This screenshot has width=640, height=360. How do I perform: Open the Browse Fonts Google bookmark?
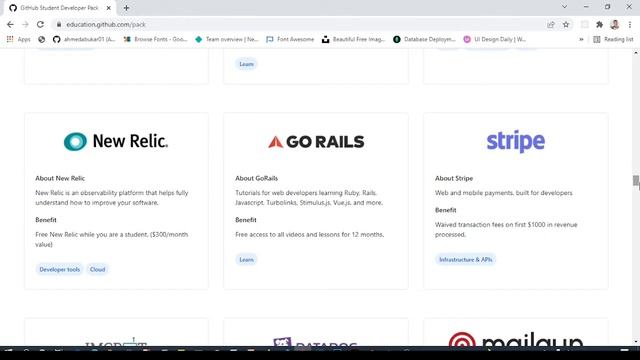156,39
